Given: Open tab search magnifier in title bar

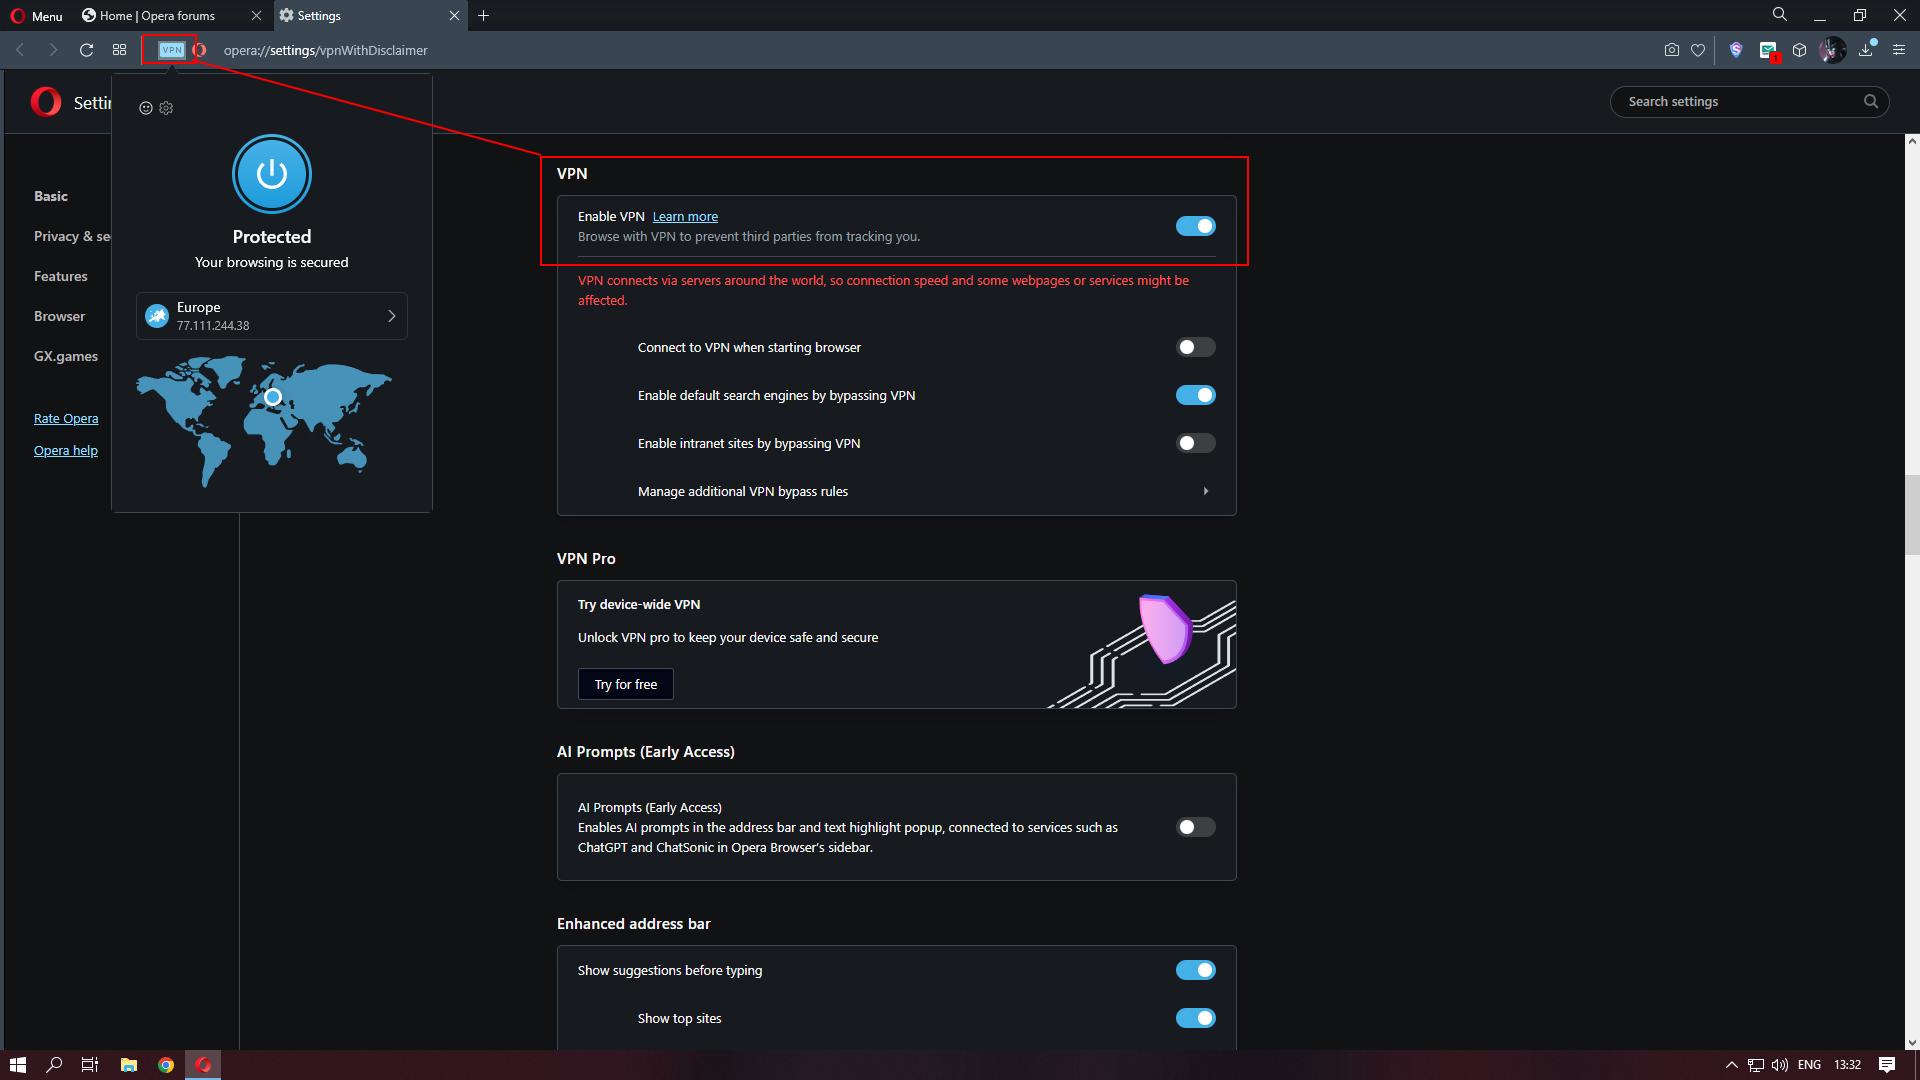Looking at the screenshot, I should 1780,15.
